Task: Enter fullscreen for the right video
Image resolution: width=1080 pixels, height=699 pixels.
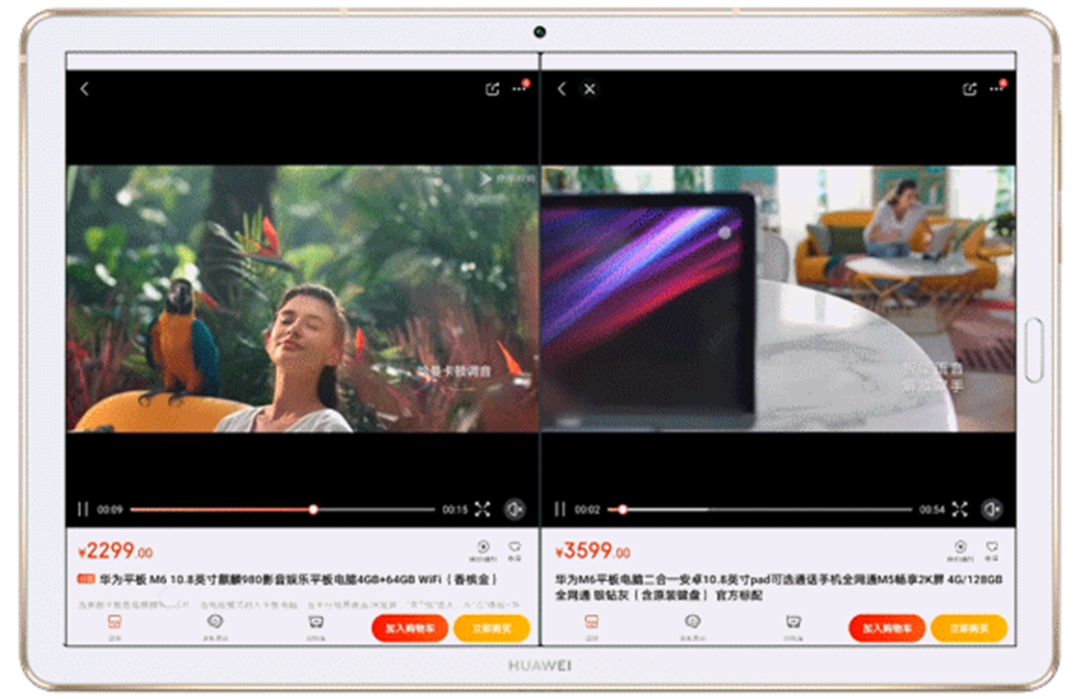Action: 959,510
